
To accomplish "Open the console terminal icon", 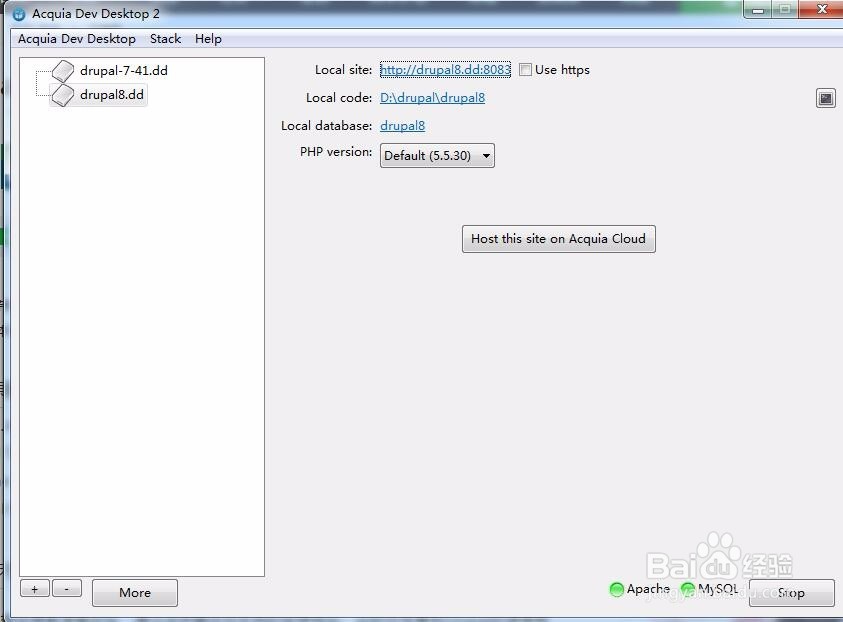I will [x=826, y=98].
